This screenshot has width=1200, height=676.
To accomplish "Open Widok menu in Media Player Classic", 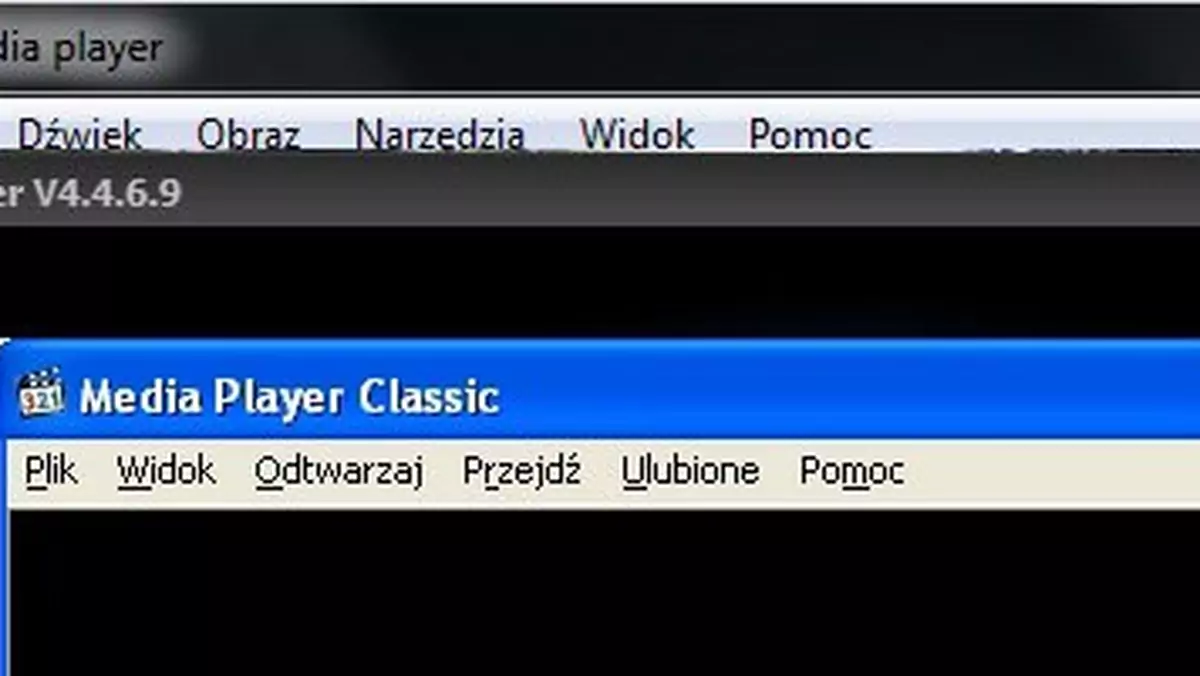I will click(166, 470).
